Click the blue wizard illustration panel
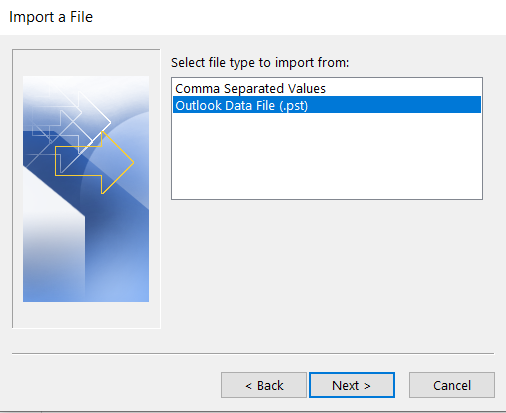Image resolution: width=506 pixels, height=413 pixels. click(86, 189)
